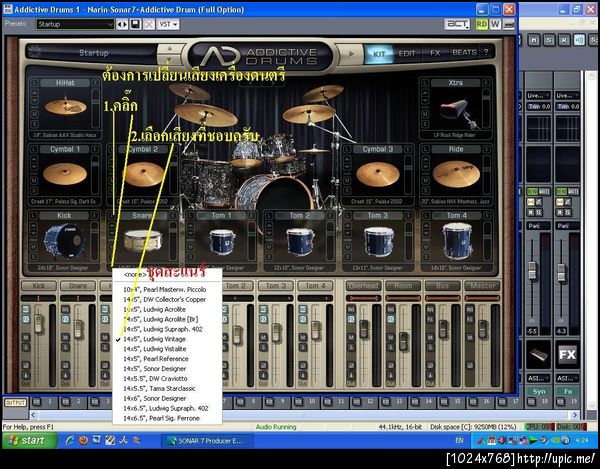Click the previous/next preset arrows icon
This screenshot has width=600, height=469.
(122, 24)
